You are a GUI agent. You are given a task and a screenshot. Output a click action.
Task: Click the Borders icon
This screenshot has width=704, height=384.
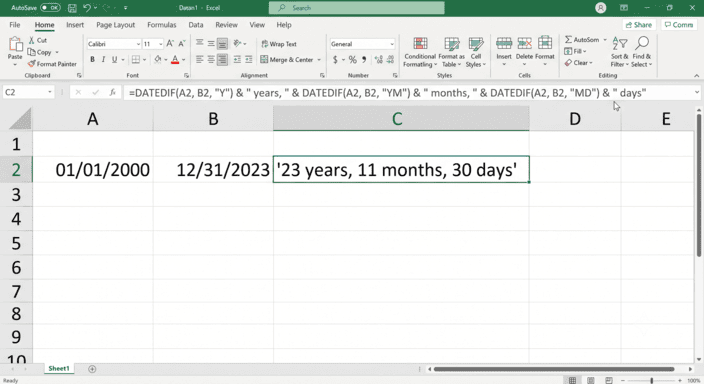136,59
